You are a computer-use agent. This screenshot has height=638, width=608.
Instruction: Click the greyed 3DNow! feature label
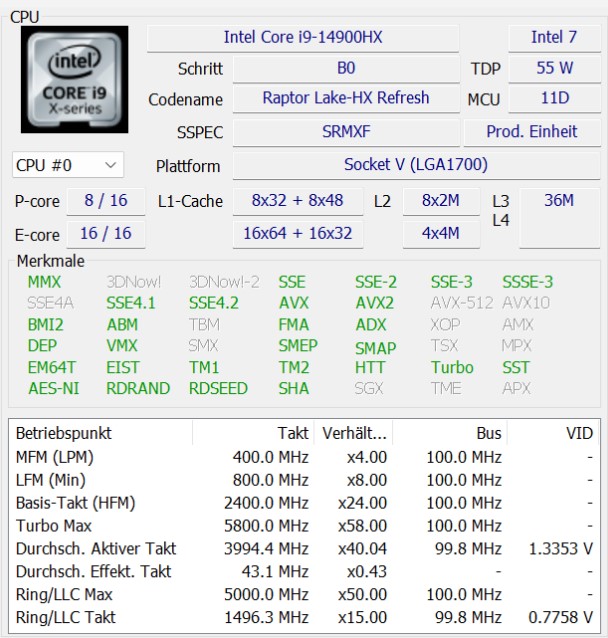point(133,282)
